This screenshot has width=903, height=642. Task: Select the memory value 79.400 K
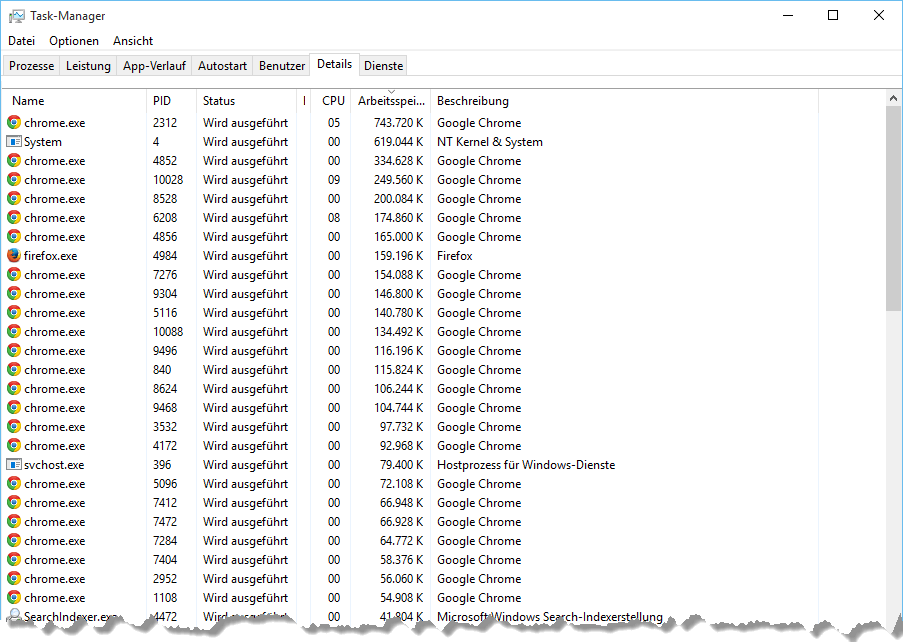pyautogui.click(x=401, y=465)
